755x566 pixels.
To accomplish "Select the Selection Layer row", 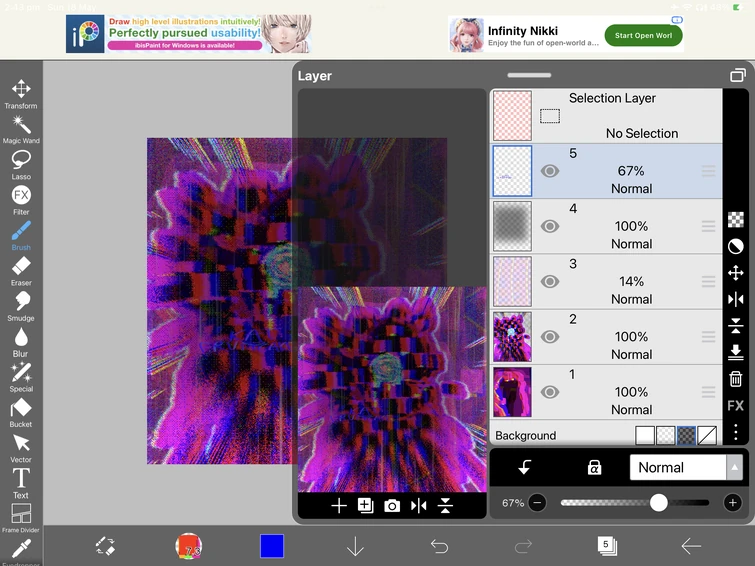I will tap(605, 115).
